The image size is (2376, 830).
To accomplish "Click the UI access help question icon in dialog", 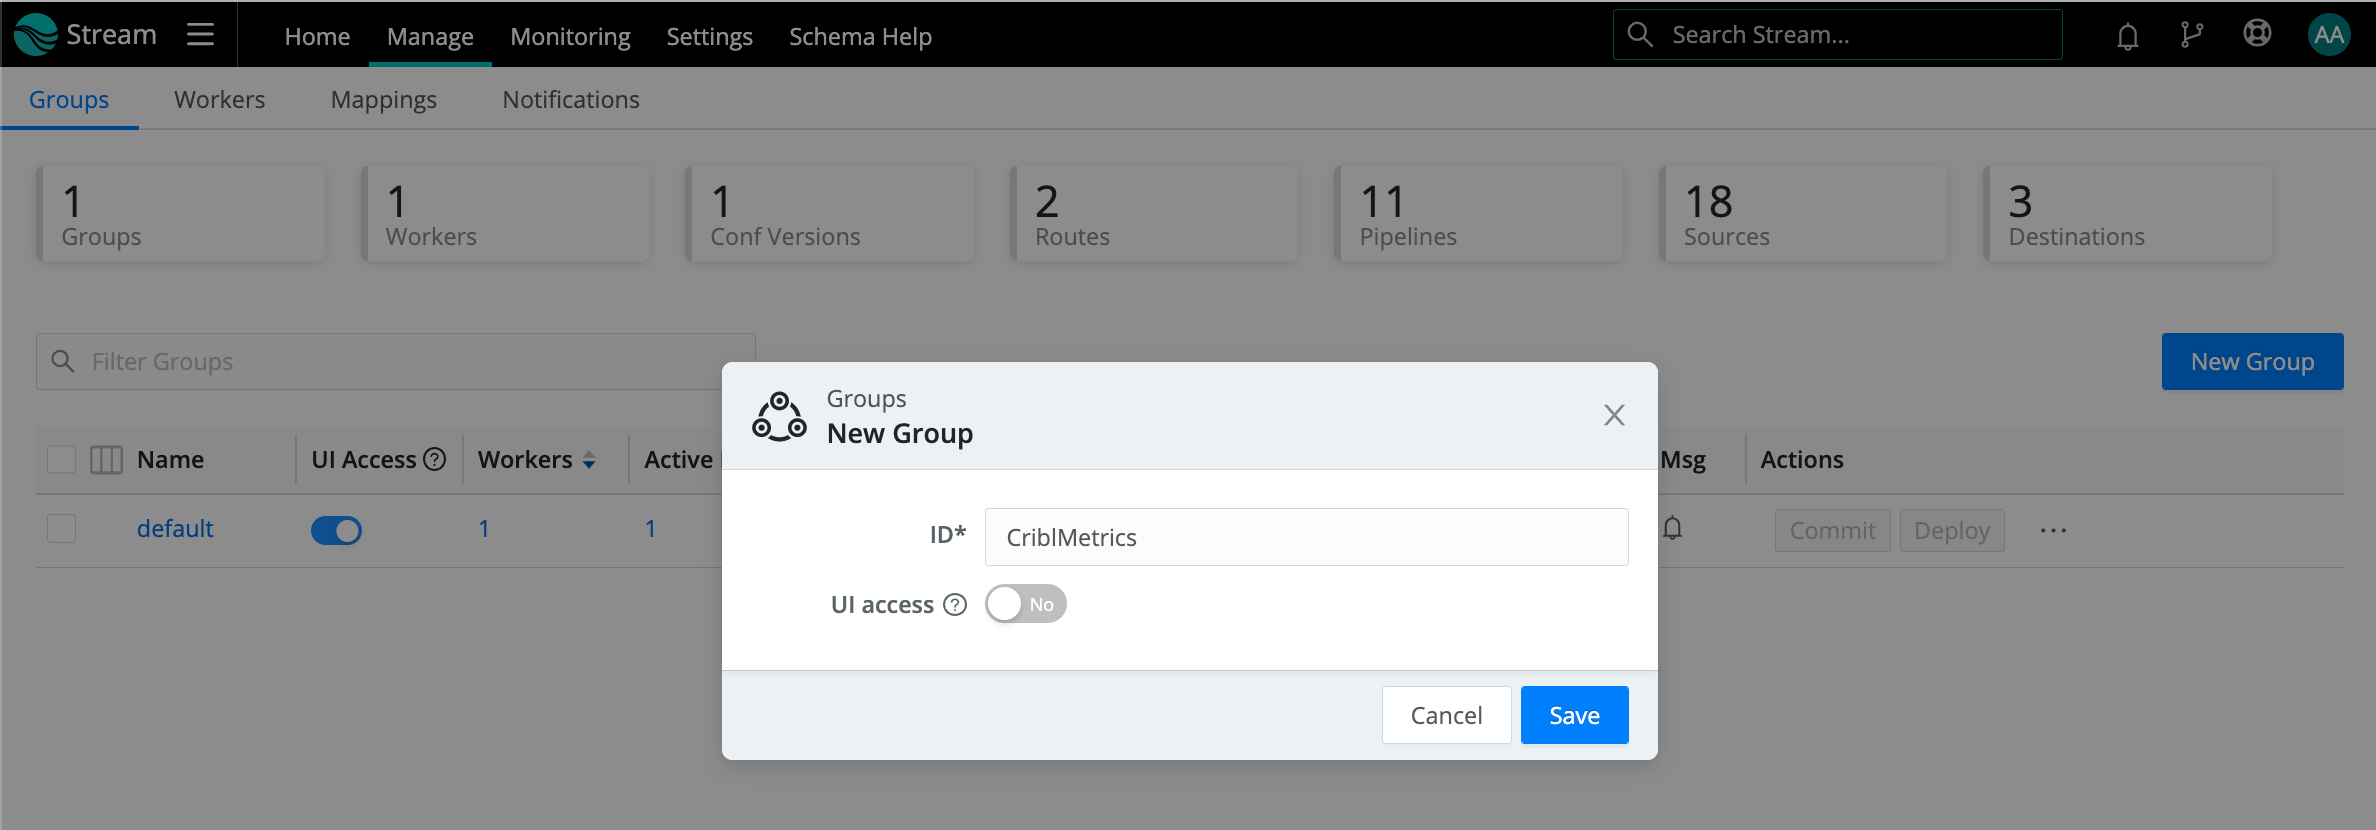I will pyautogui.click(x=955, y=604).
